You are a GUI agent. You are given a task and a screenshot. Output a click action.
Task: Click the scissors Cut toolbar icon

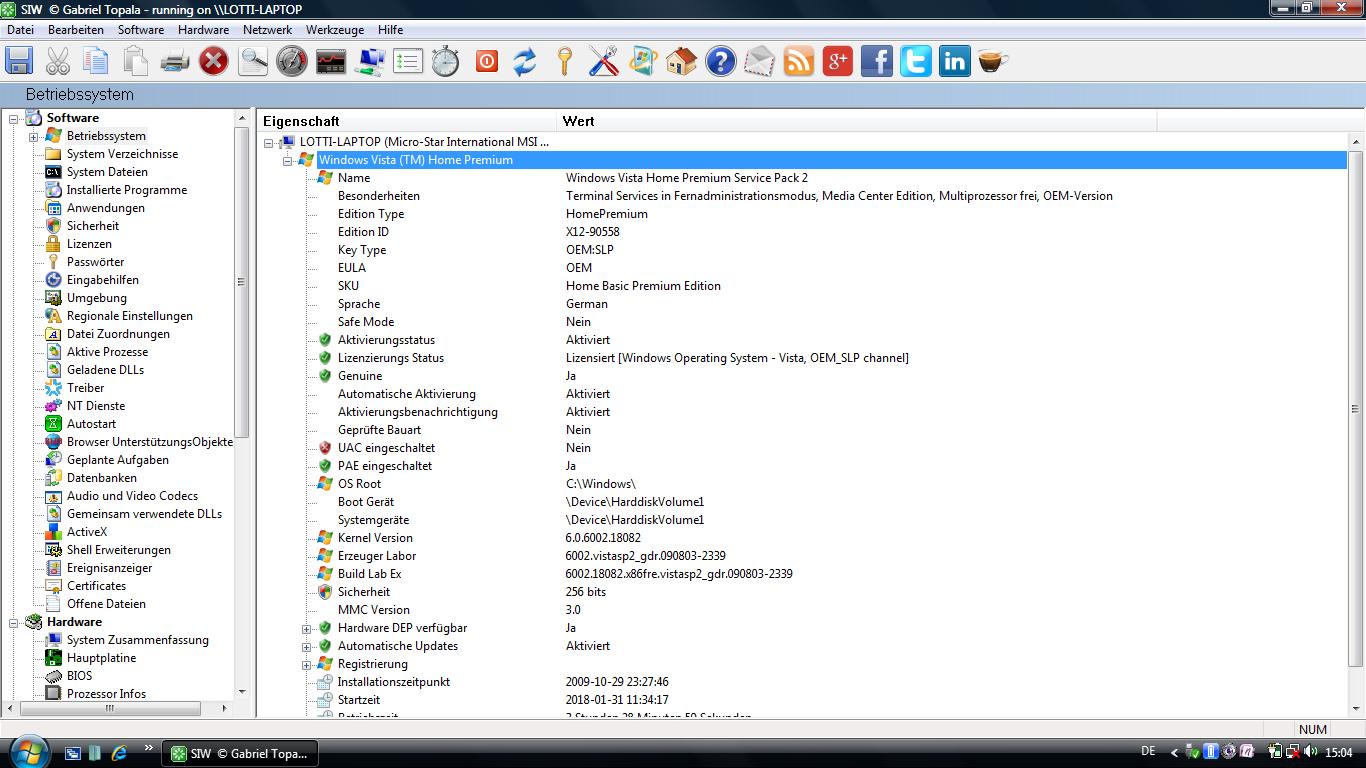[58, 61]
